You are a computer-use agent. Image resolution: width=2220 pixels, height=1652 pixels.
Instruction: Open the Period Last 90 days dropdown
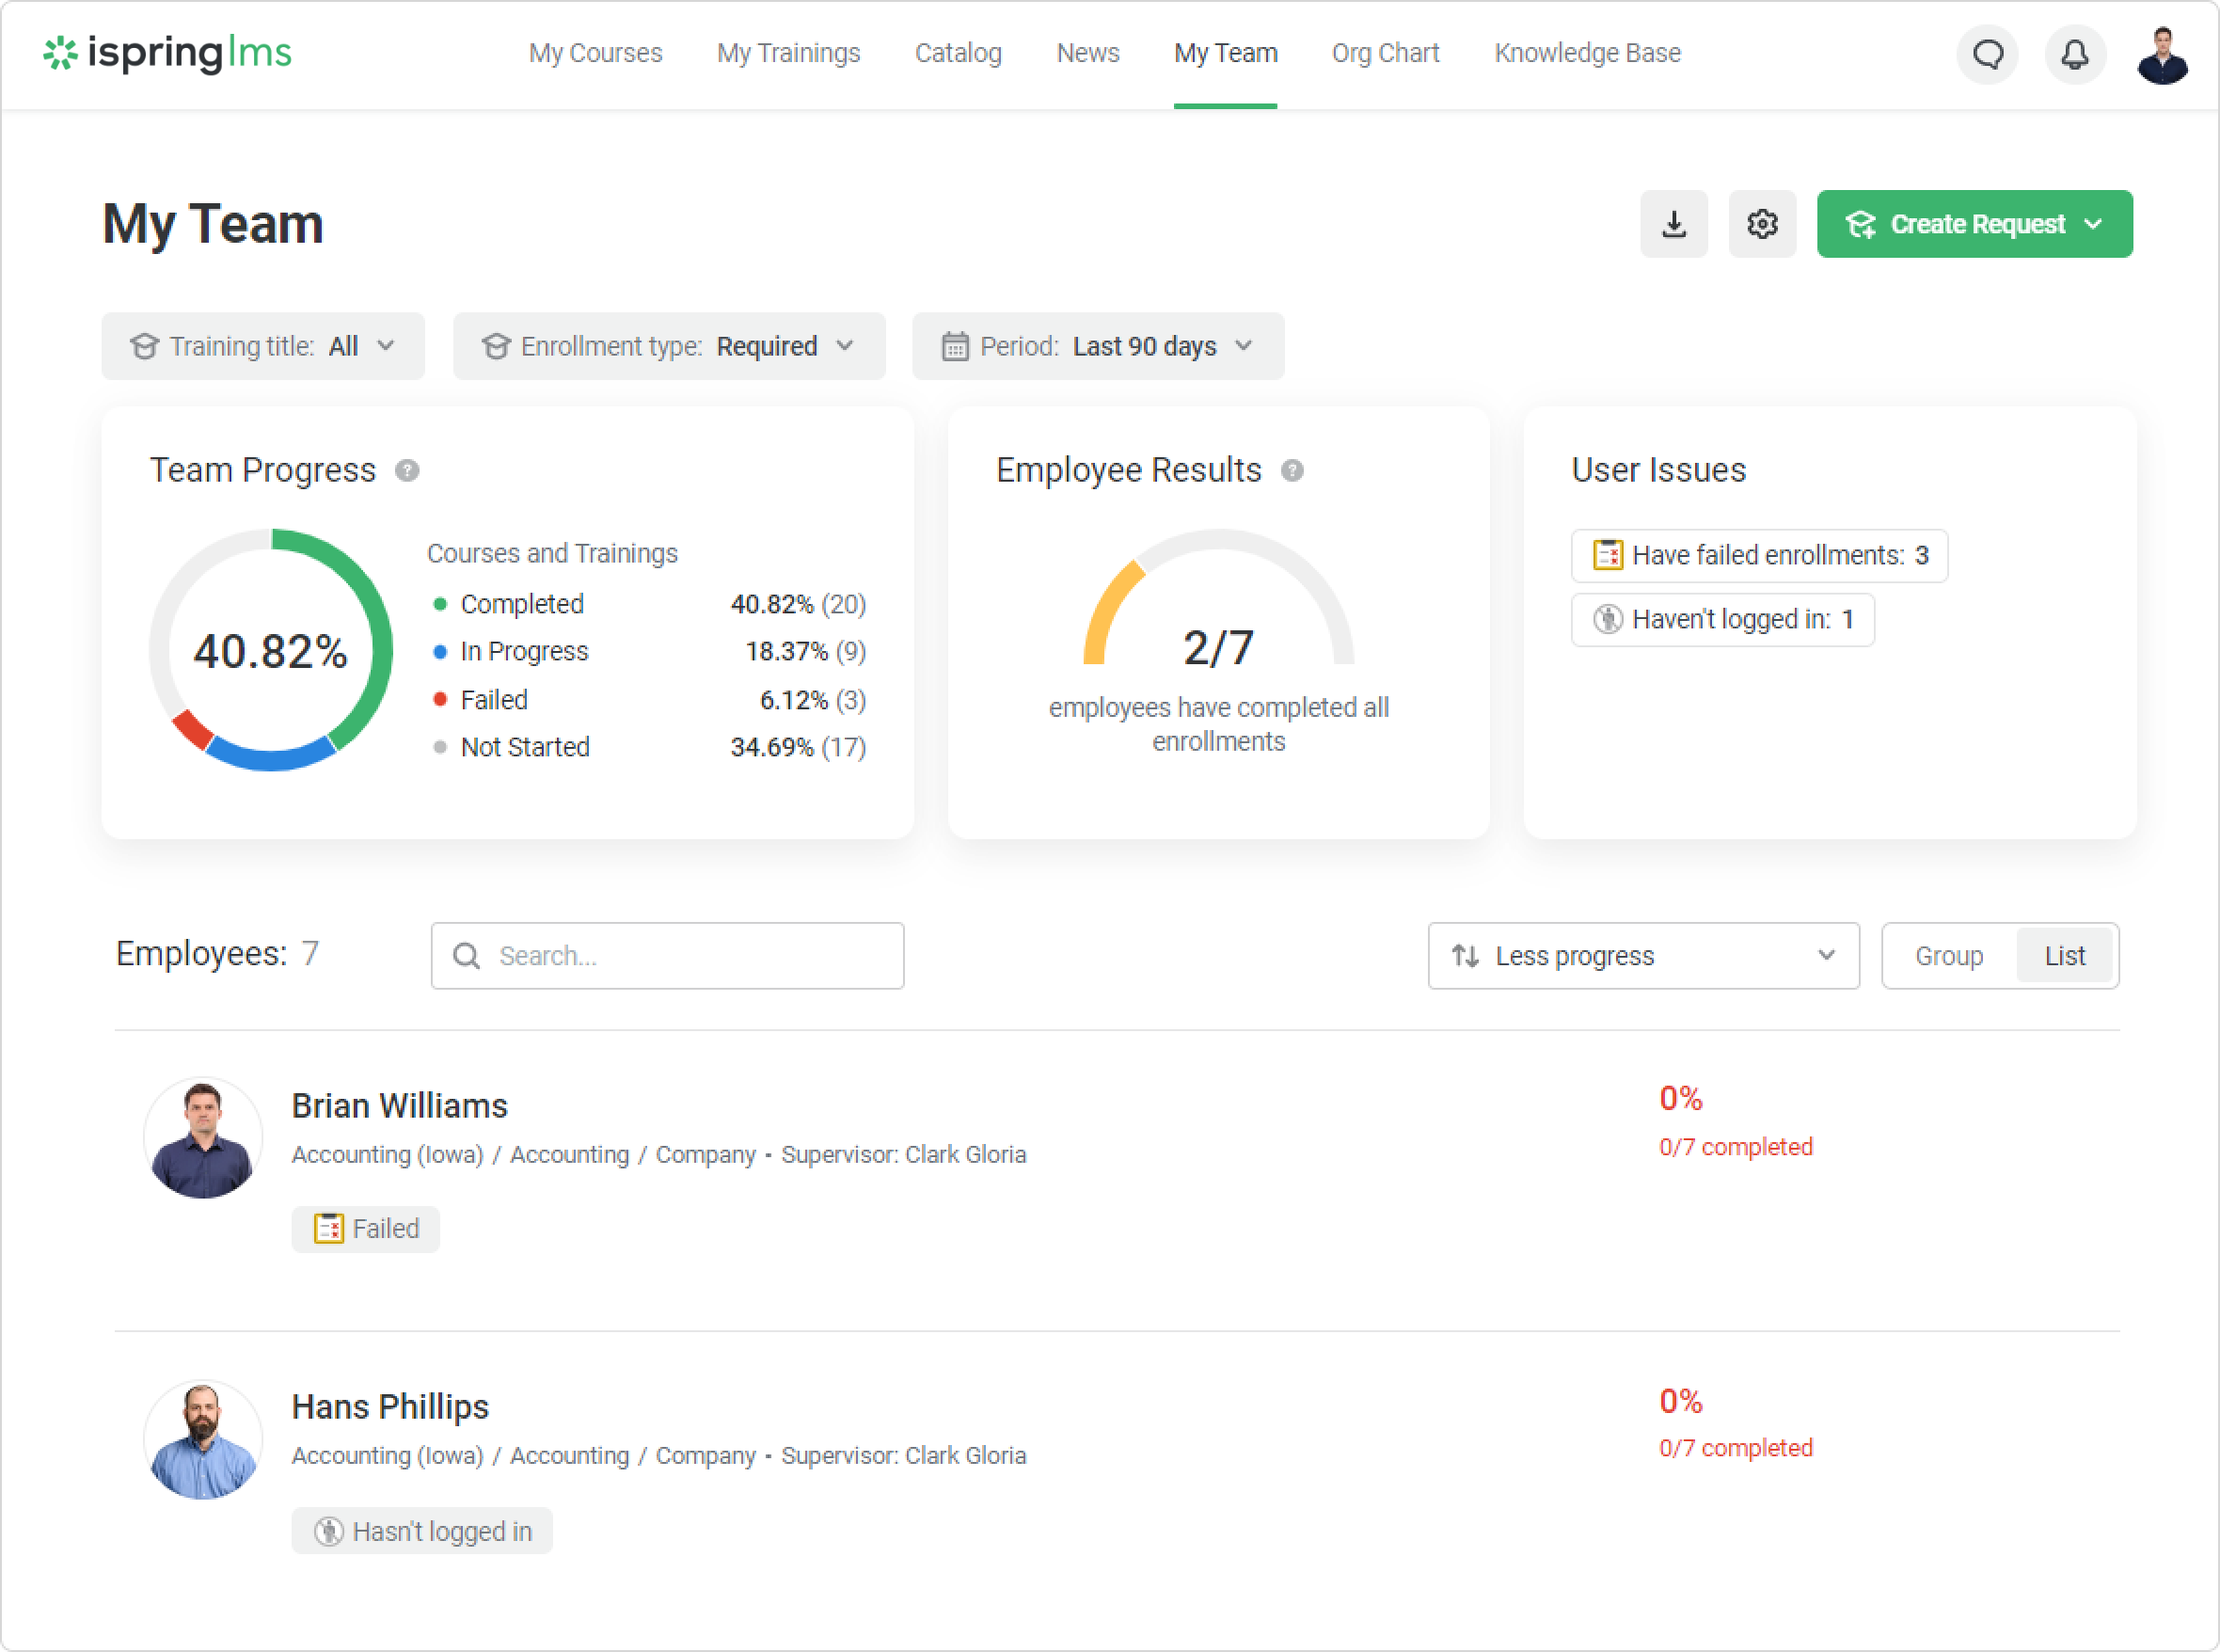[1097, 346]
